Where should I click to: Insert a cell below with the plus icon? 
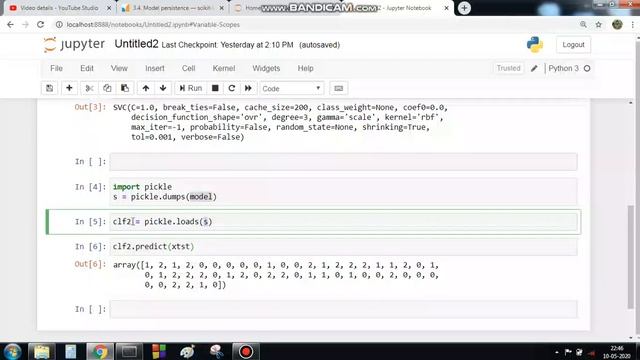[69, 88]
